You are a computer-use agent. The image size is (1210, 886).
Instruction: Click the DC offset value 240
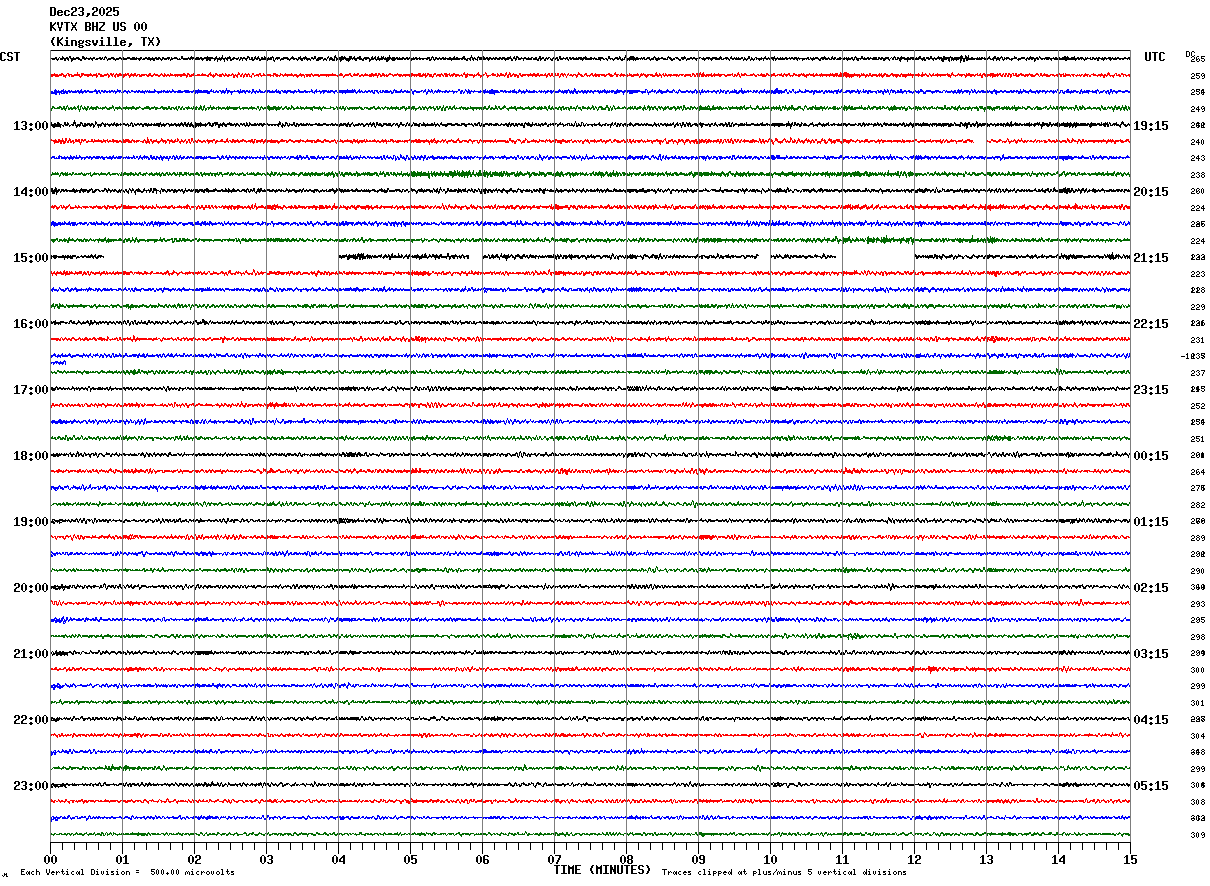tap(1197, 142)
